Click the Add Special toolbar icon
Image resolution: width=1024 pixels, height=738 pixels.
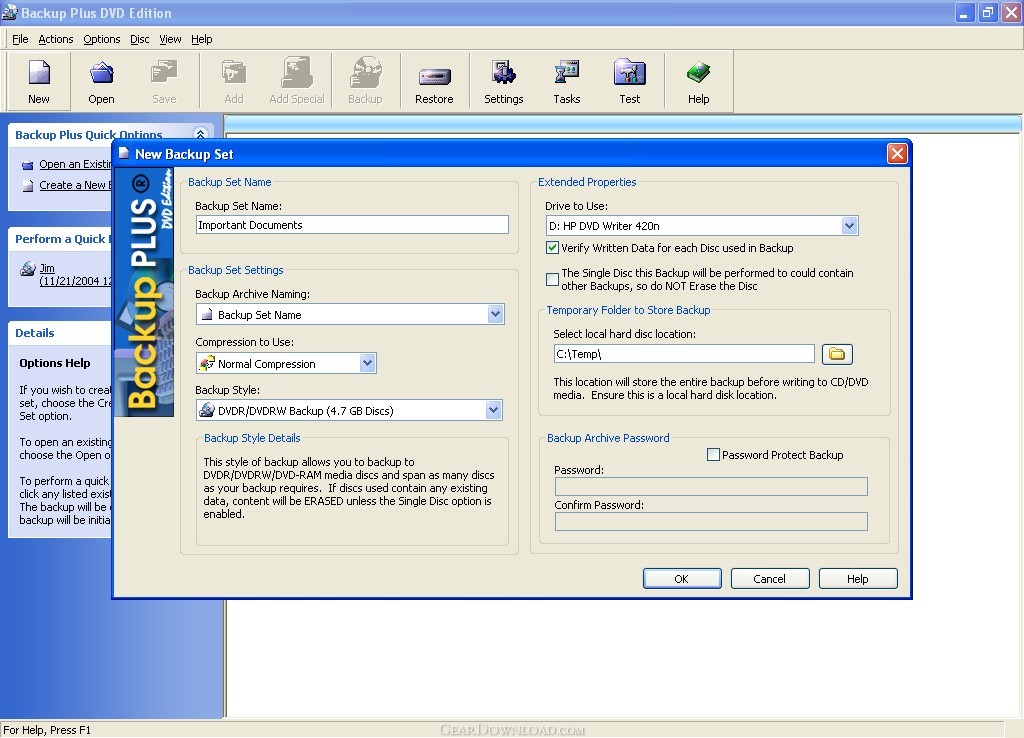pyautogui.click(x=297, y=82)
